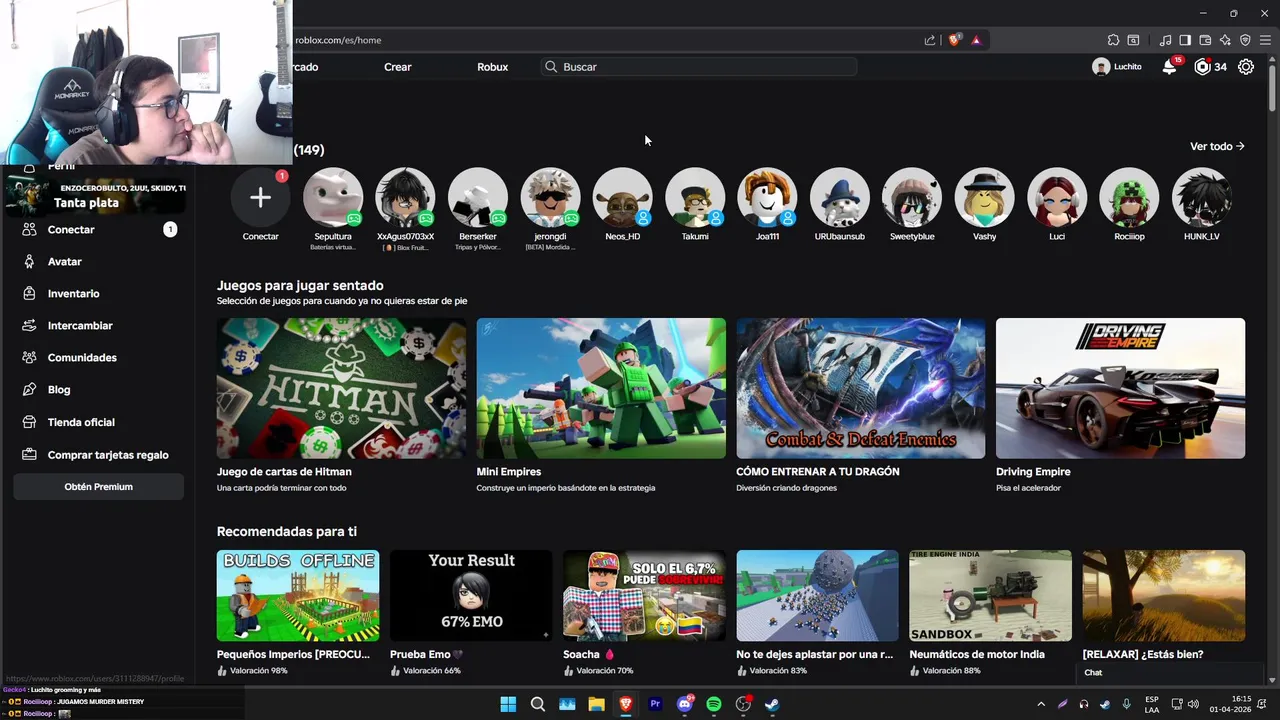Viewport: 1280px width, 720px height.
Task: Open the dragon Combat & Defeat Enemies thumbnail
Action: [x=861, y=388]
